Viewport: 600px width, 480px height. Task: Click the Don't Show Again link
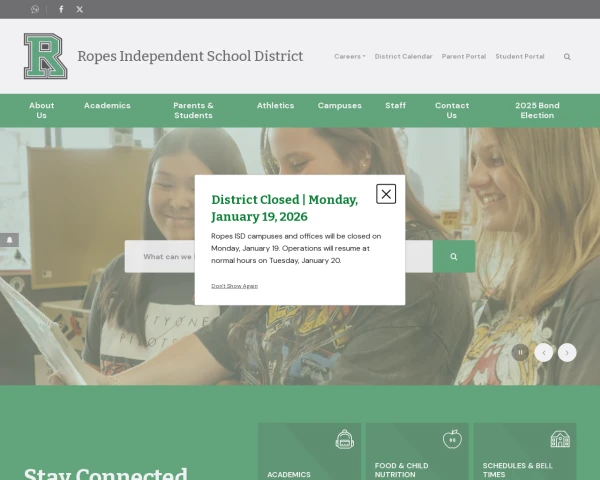click(x=234, y=286)
